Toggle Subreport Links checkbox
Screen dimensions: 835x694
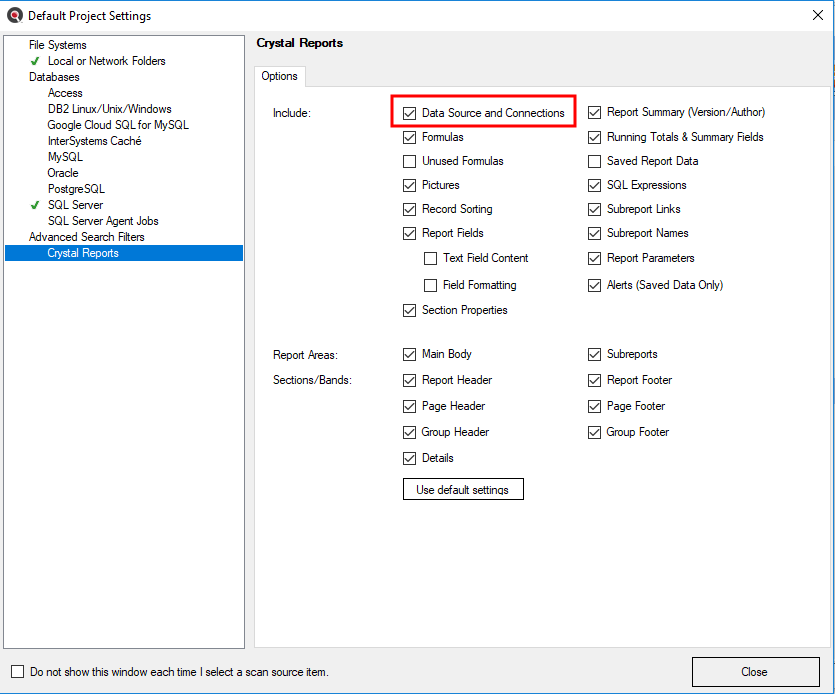[594, 209]
